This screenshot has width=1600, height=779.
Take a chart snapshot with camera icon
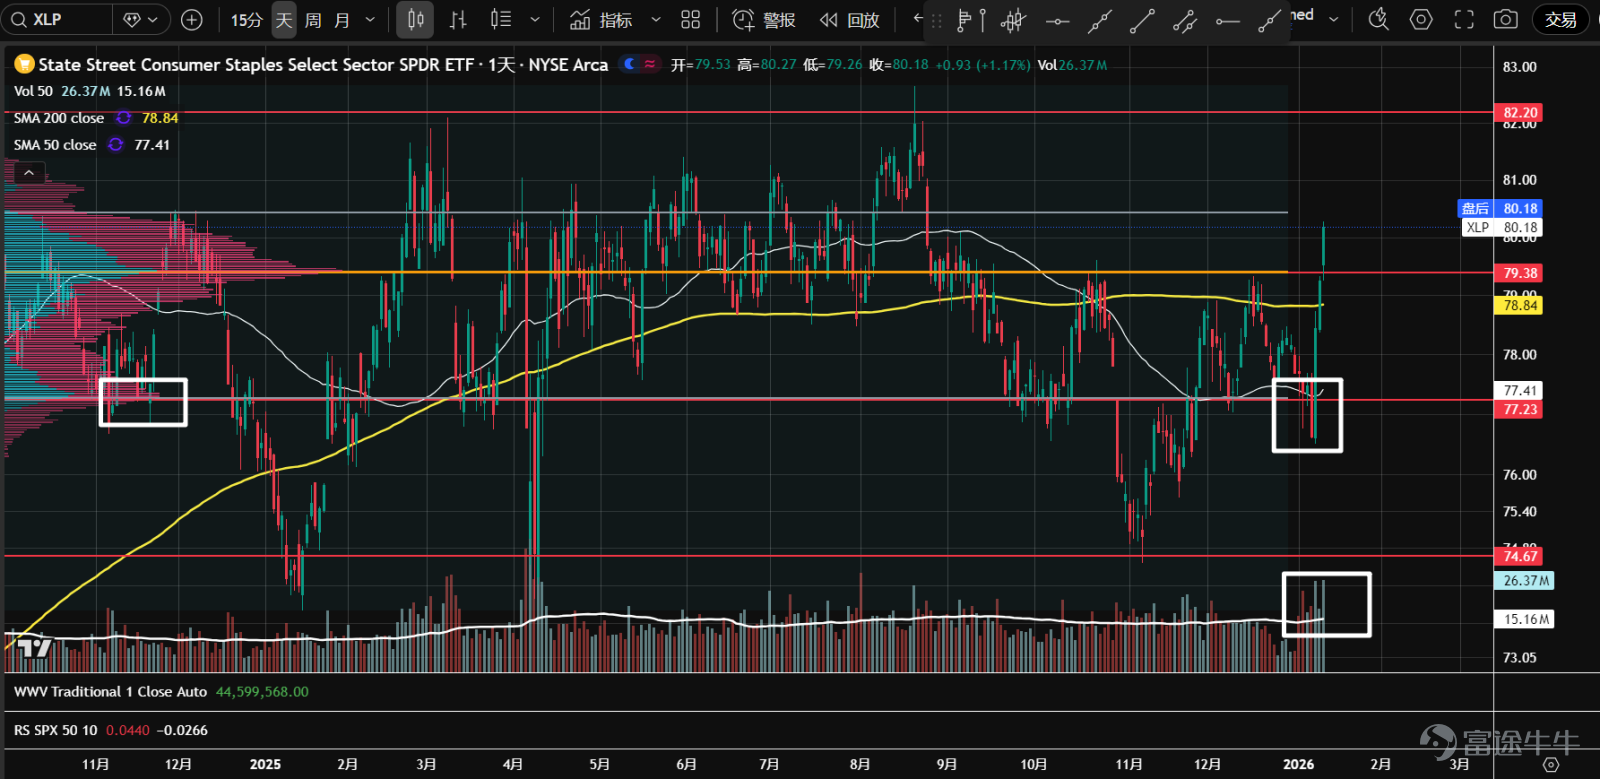[1505, 19]
